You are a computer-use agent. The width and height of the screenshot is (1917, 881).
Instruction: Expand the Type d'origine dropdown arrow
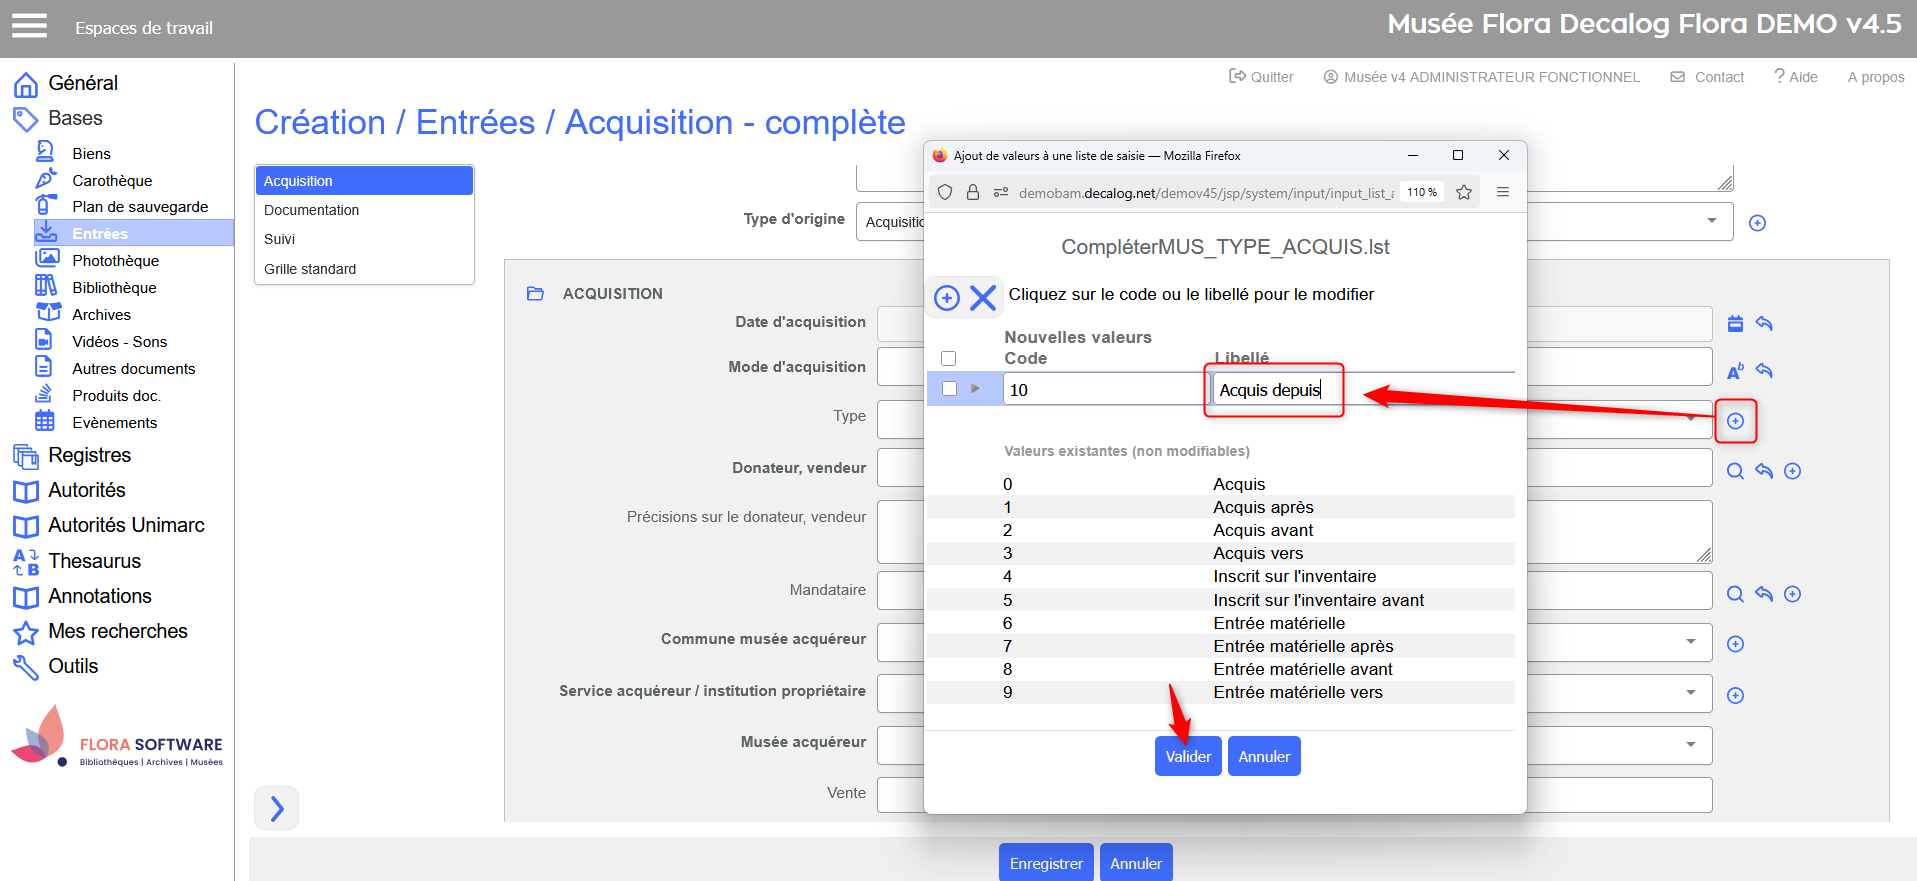click(x=1712, y=221)
